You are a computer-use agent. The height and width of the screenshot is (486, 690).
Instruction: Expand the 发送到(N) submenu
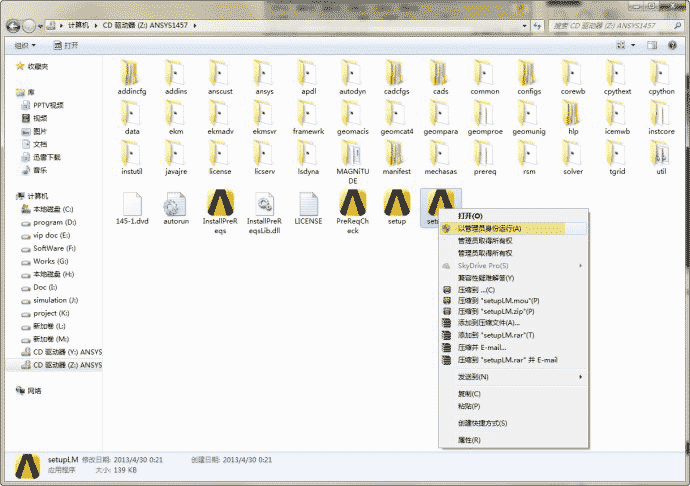coord(514,377)
